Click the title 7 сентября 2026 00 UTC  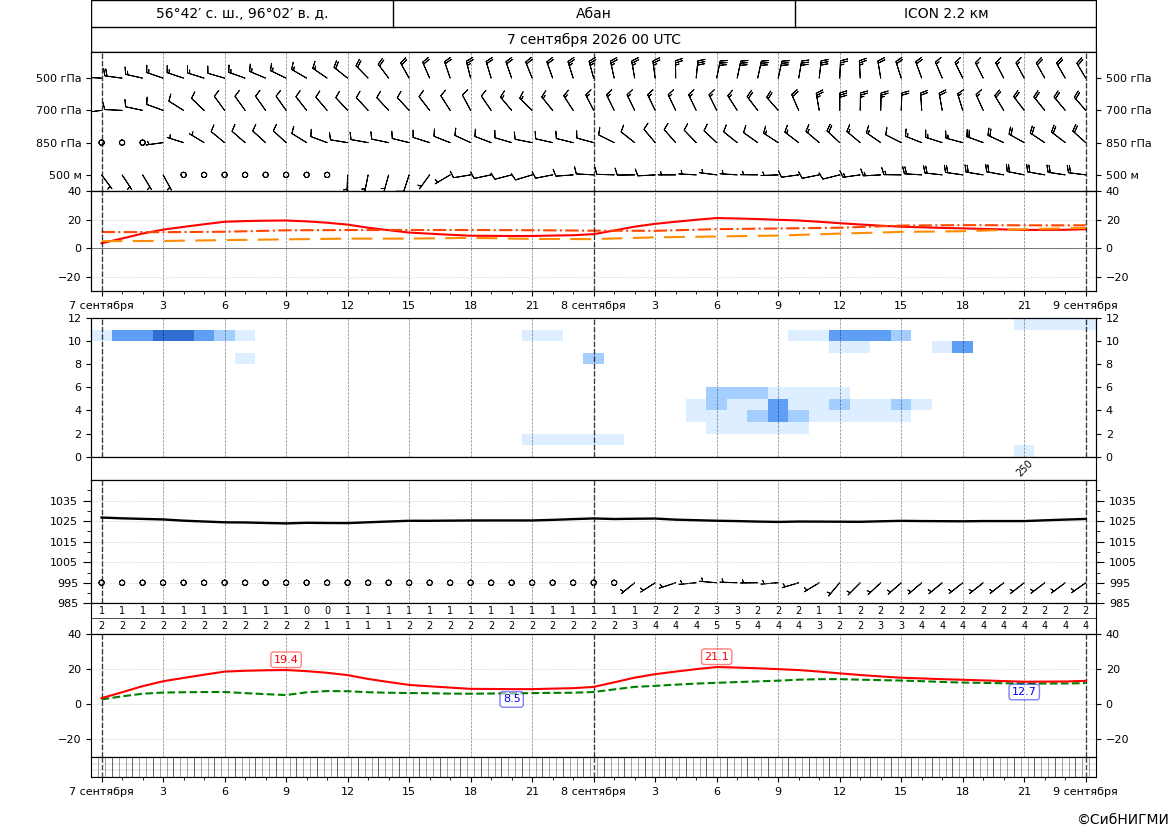(x=594, y=40)
